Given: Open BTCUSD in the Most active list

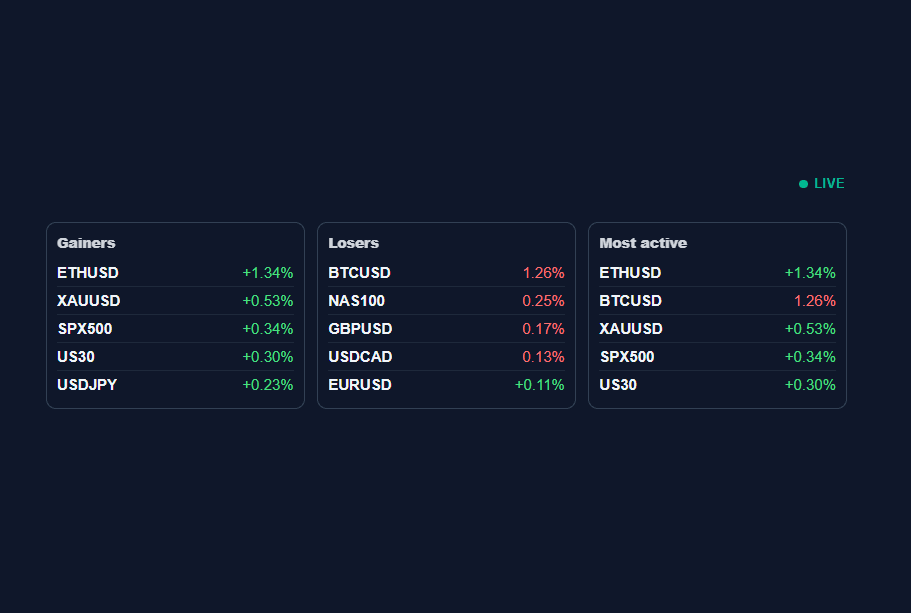Looking at the screenshot, I should pos(630,300).
